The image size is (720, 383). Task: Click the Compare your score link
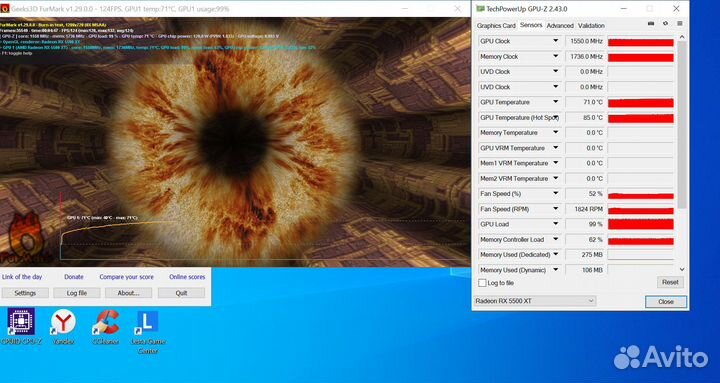(127, 277)
